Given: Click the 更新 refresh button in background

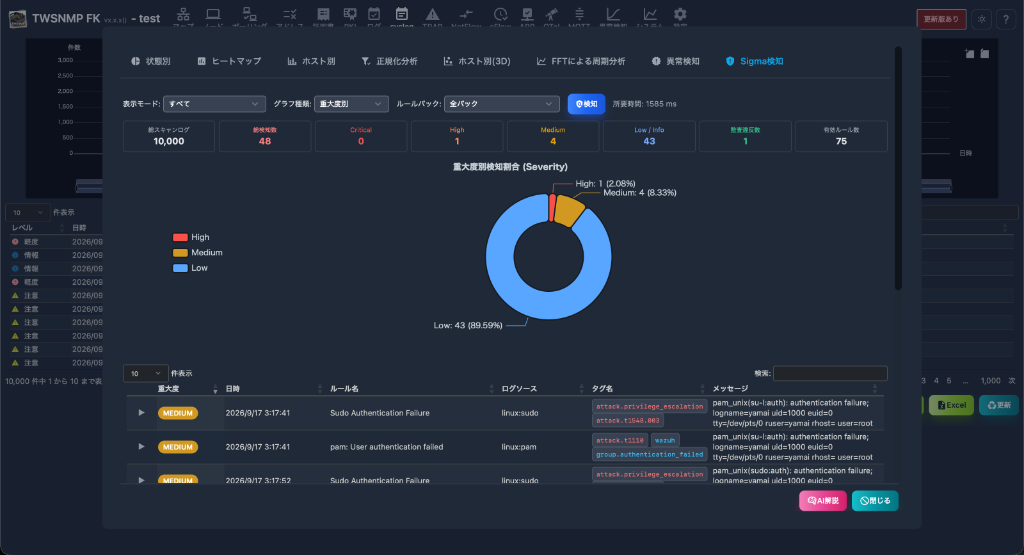Looking at the screenshot, I should tap(999, 405).
